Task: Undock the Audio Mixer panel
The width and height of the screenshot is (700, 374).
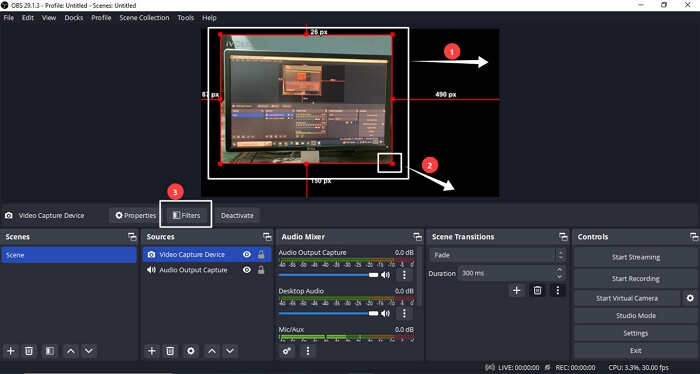Action: click(x=417, y=237)
